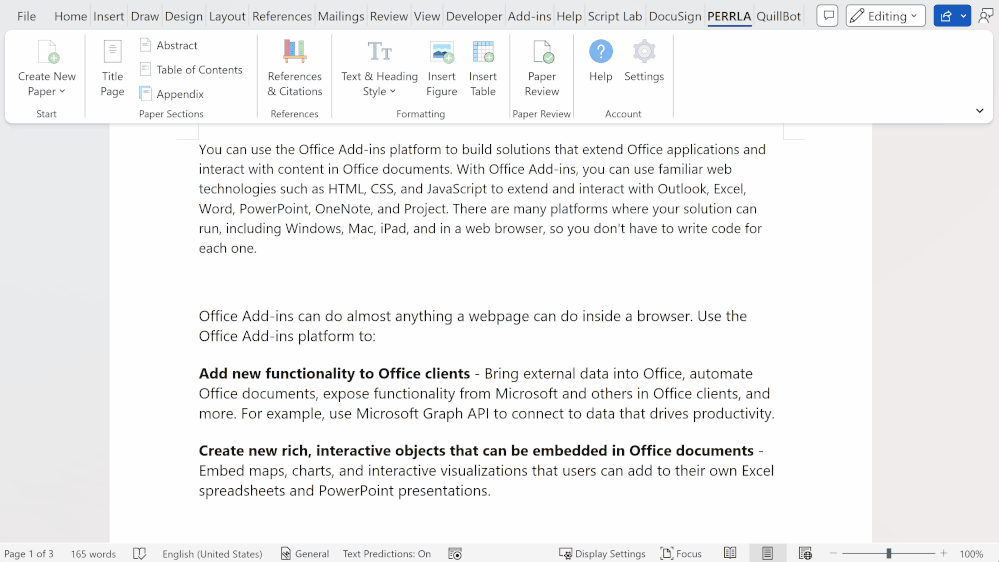Adjust the zoom slider handle
This screenshot has width=999, height=562.
tap(889, 554)
